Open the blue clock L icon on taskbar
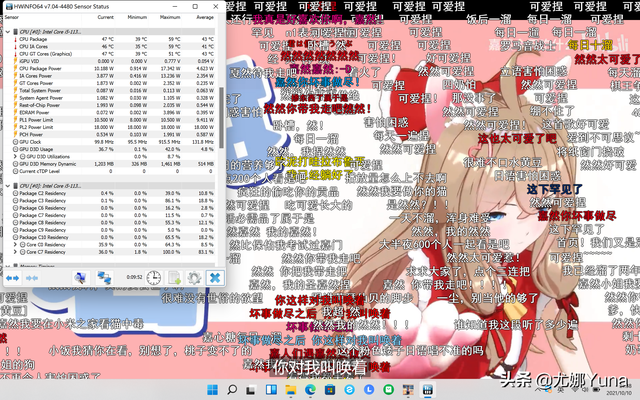 [369, 390]
